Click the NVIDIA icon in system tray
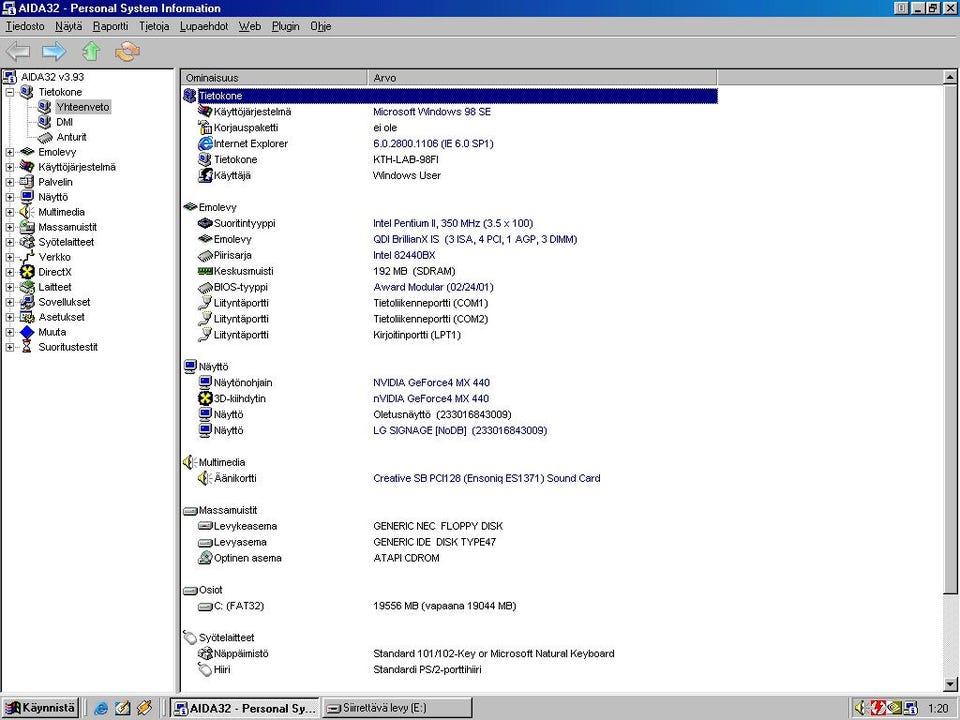Viewport: 960px width, 720px height. coord(894,708)
